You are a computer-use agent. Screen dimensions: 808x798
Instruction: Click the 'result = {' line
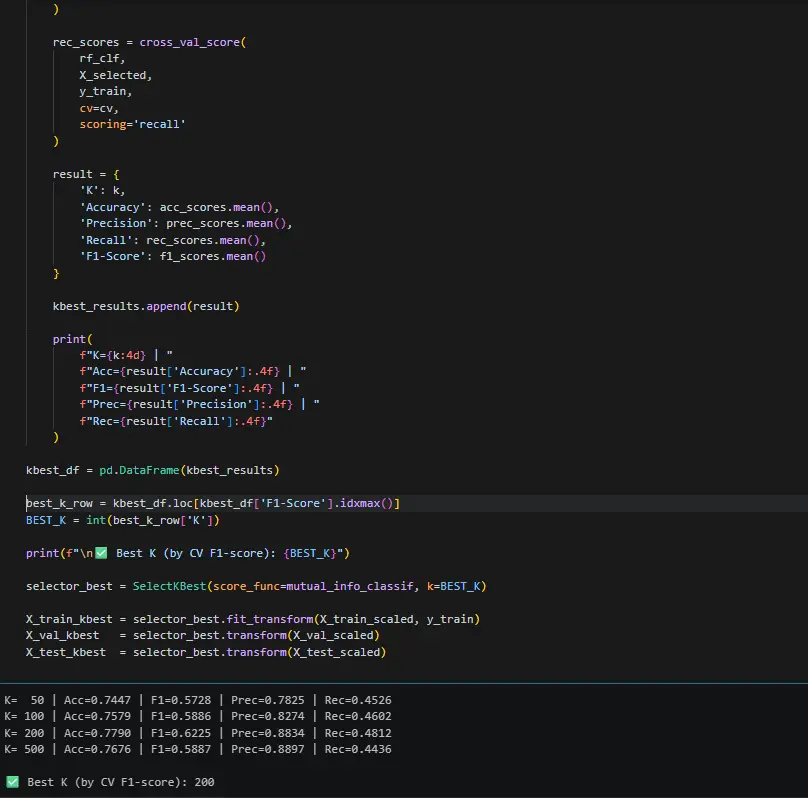click(x=86, y=174)
